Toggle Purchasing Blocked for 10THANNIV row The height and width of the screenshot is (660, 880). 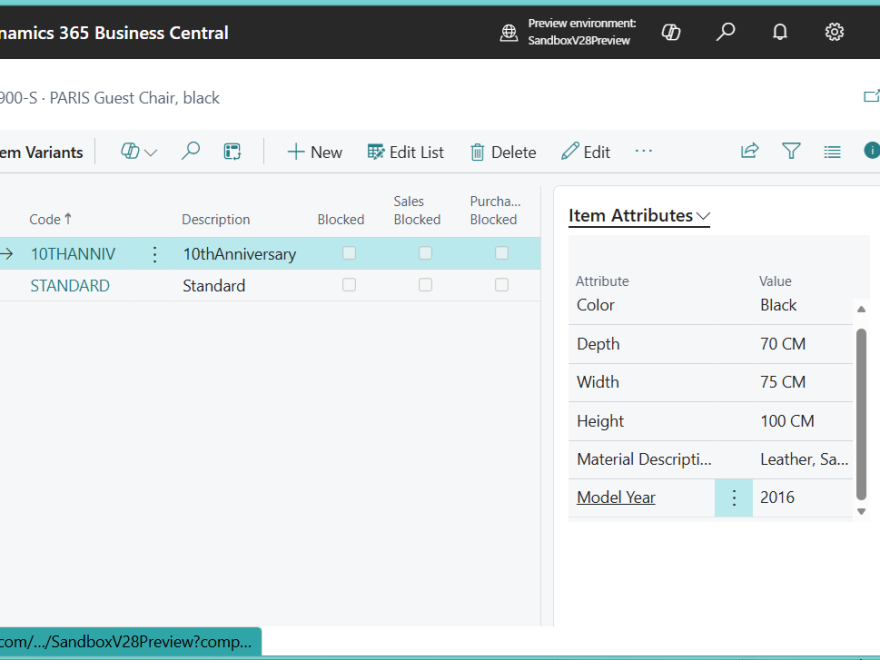pyautogui.click(x=501, y=253)
